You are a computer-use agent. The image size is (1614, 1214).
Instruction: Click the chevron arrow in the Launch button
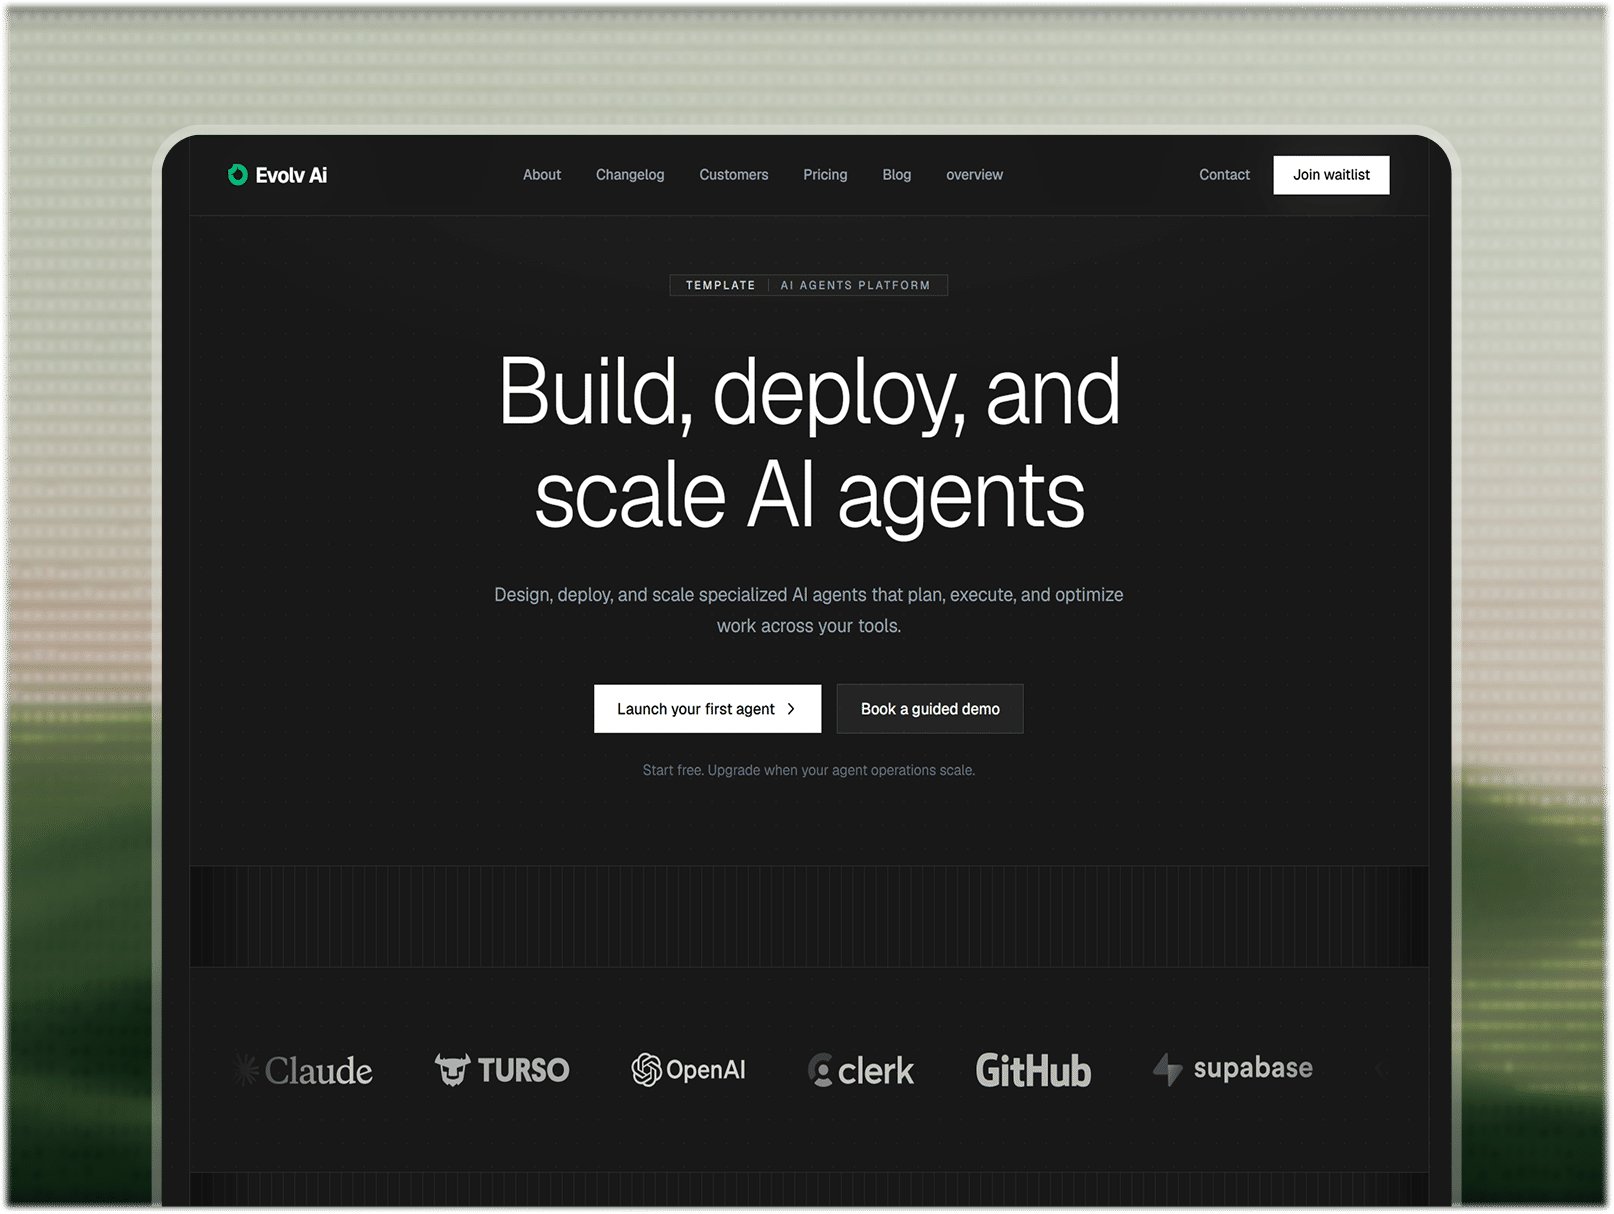coord(791,709)
